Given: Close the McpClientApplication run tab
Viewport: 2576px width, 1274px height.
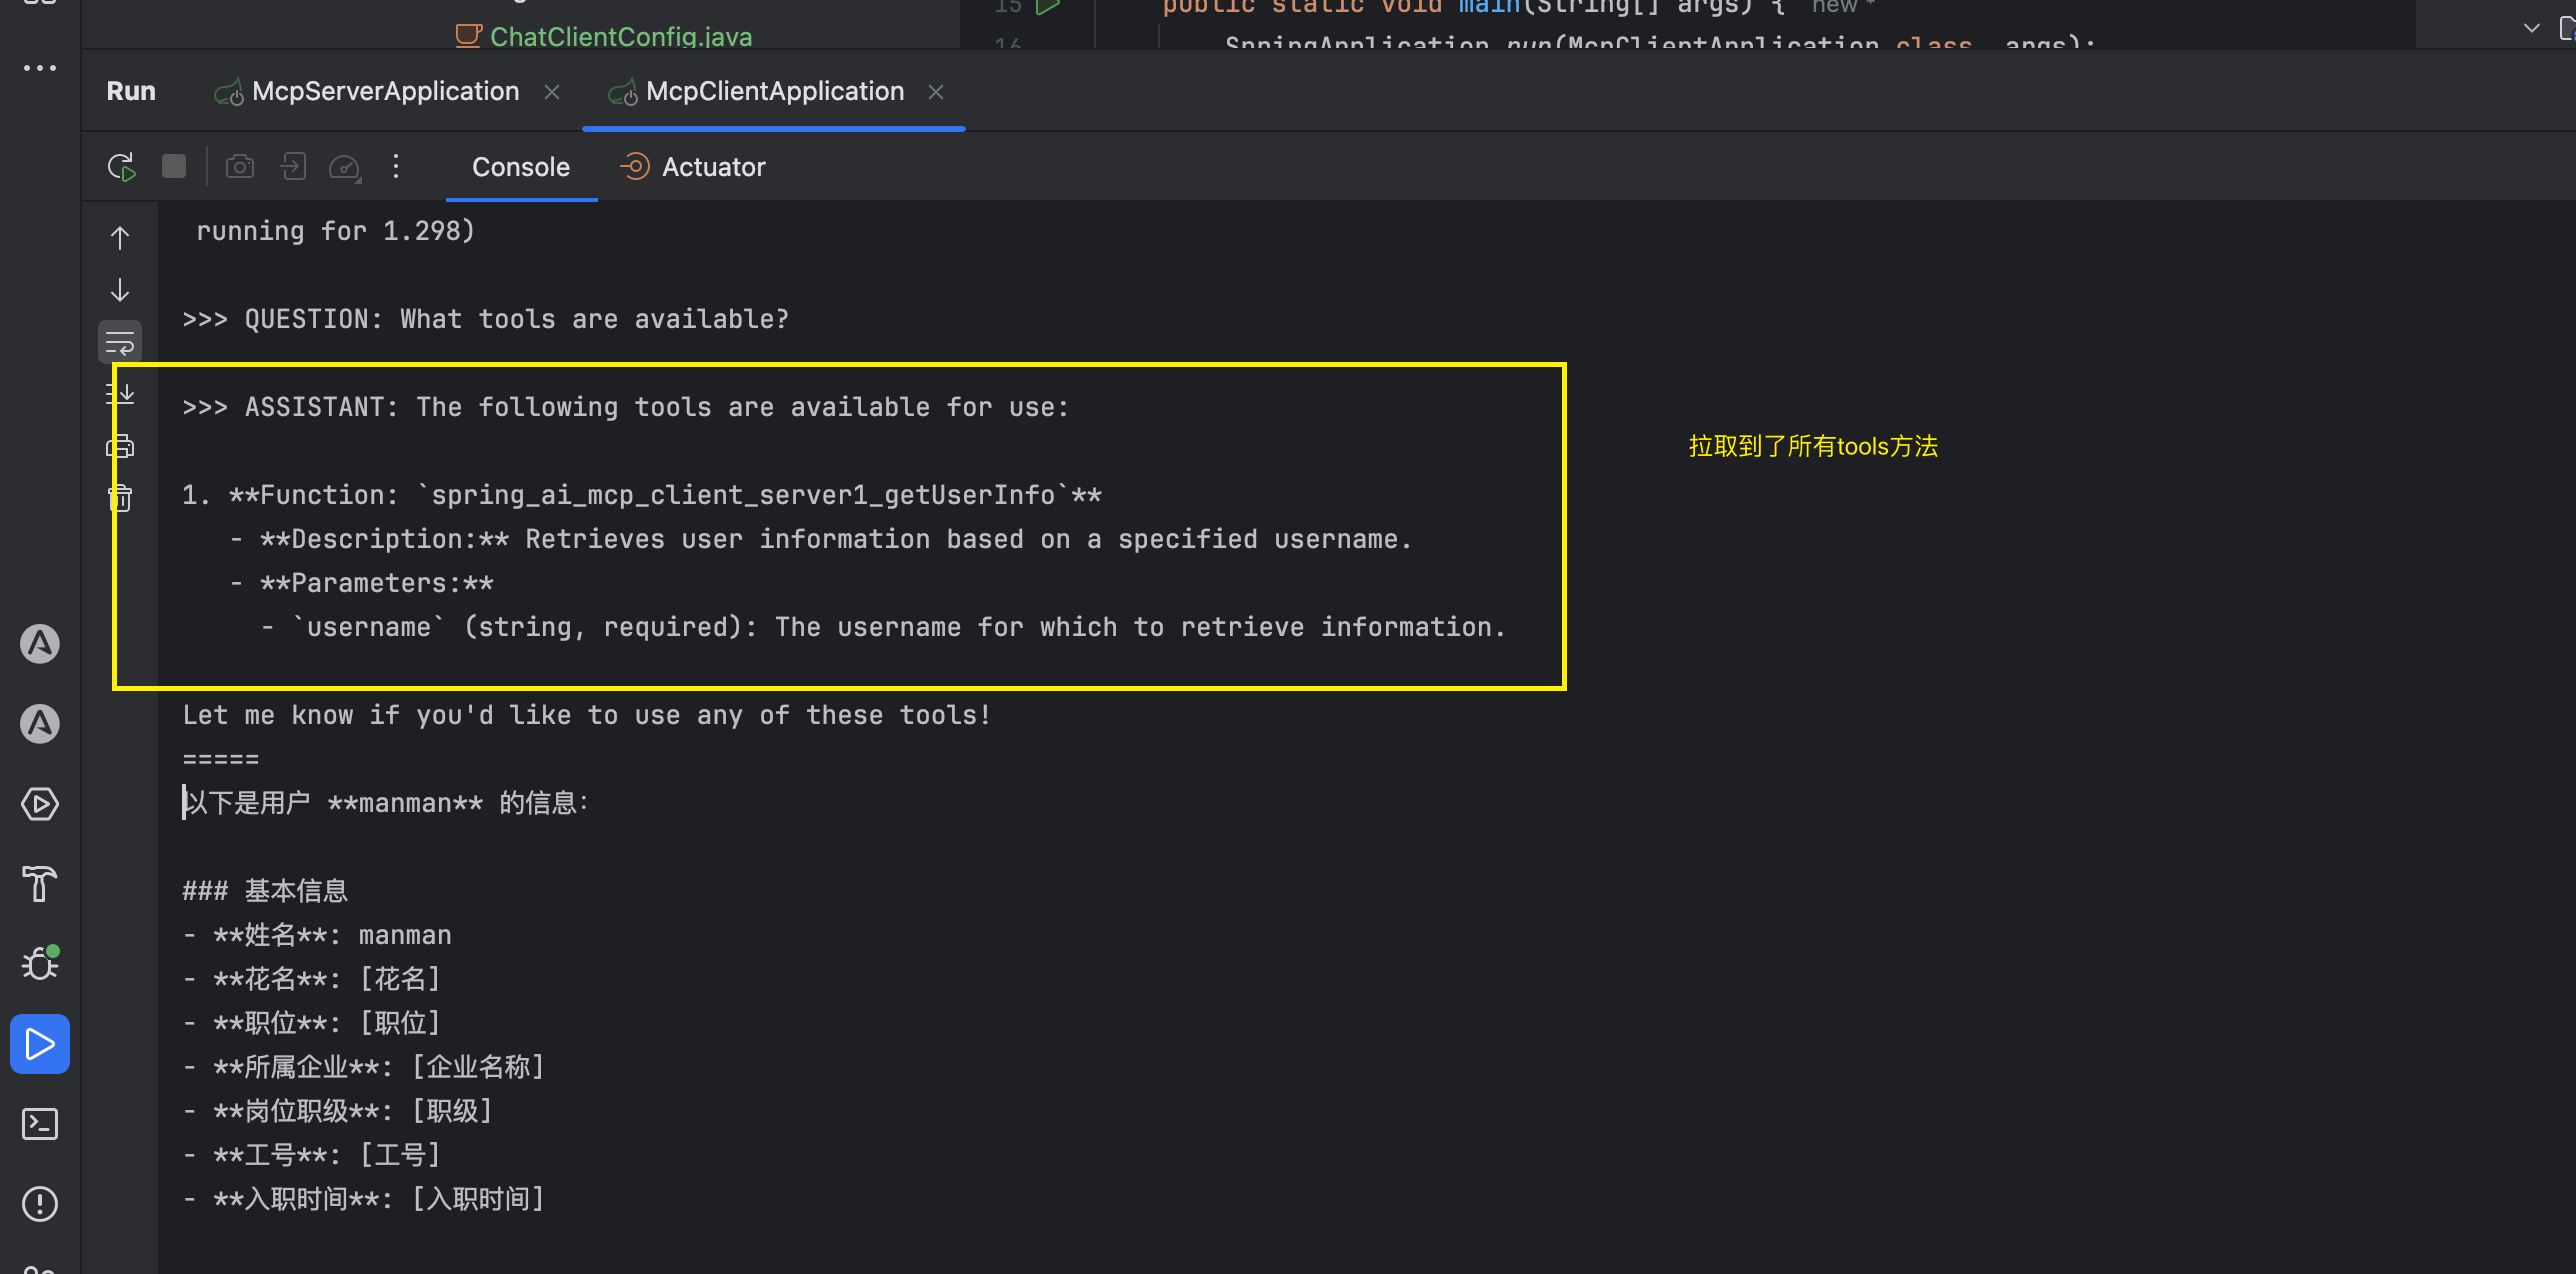Looking at the screenshot, I should (x=936, y=92).
